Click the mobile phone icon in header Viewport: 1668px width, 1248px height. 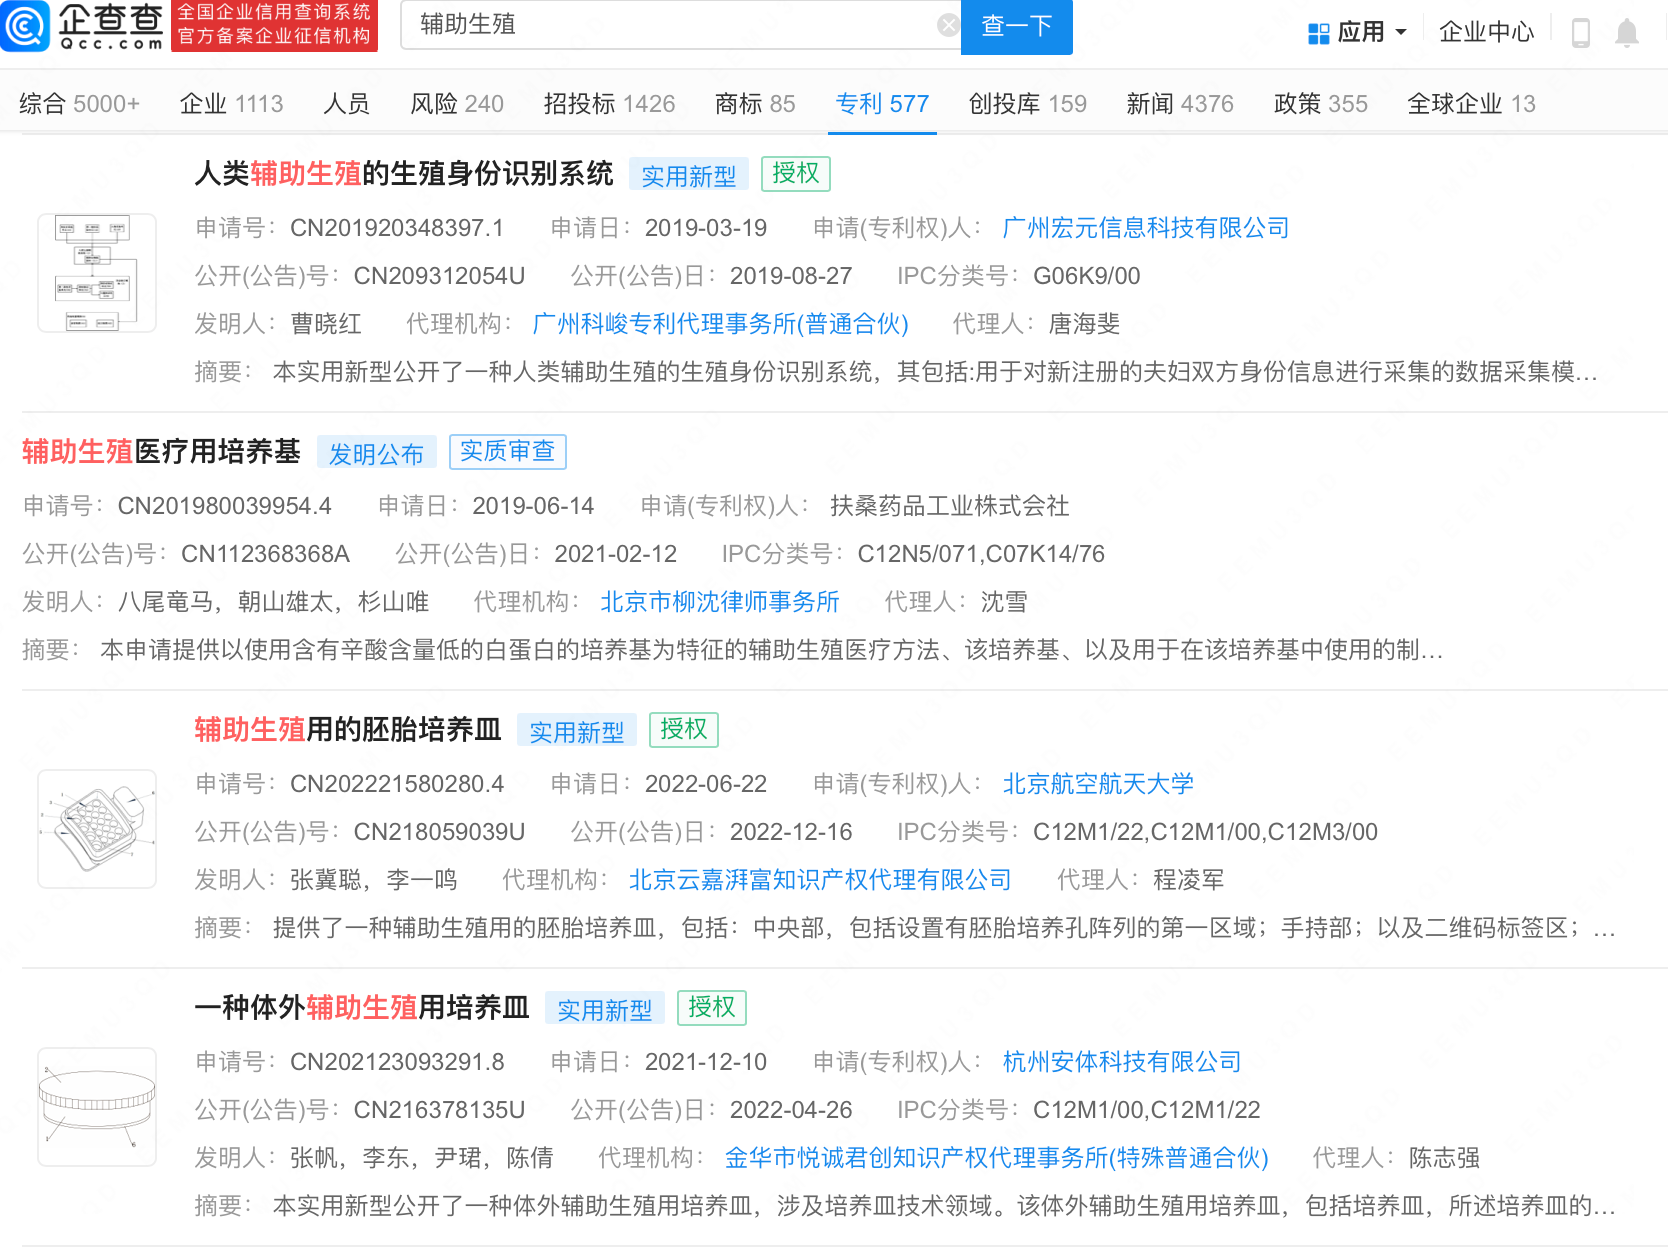click(x=1581, y=33)
